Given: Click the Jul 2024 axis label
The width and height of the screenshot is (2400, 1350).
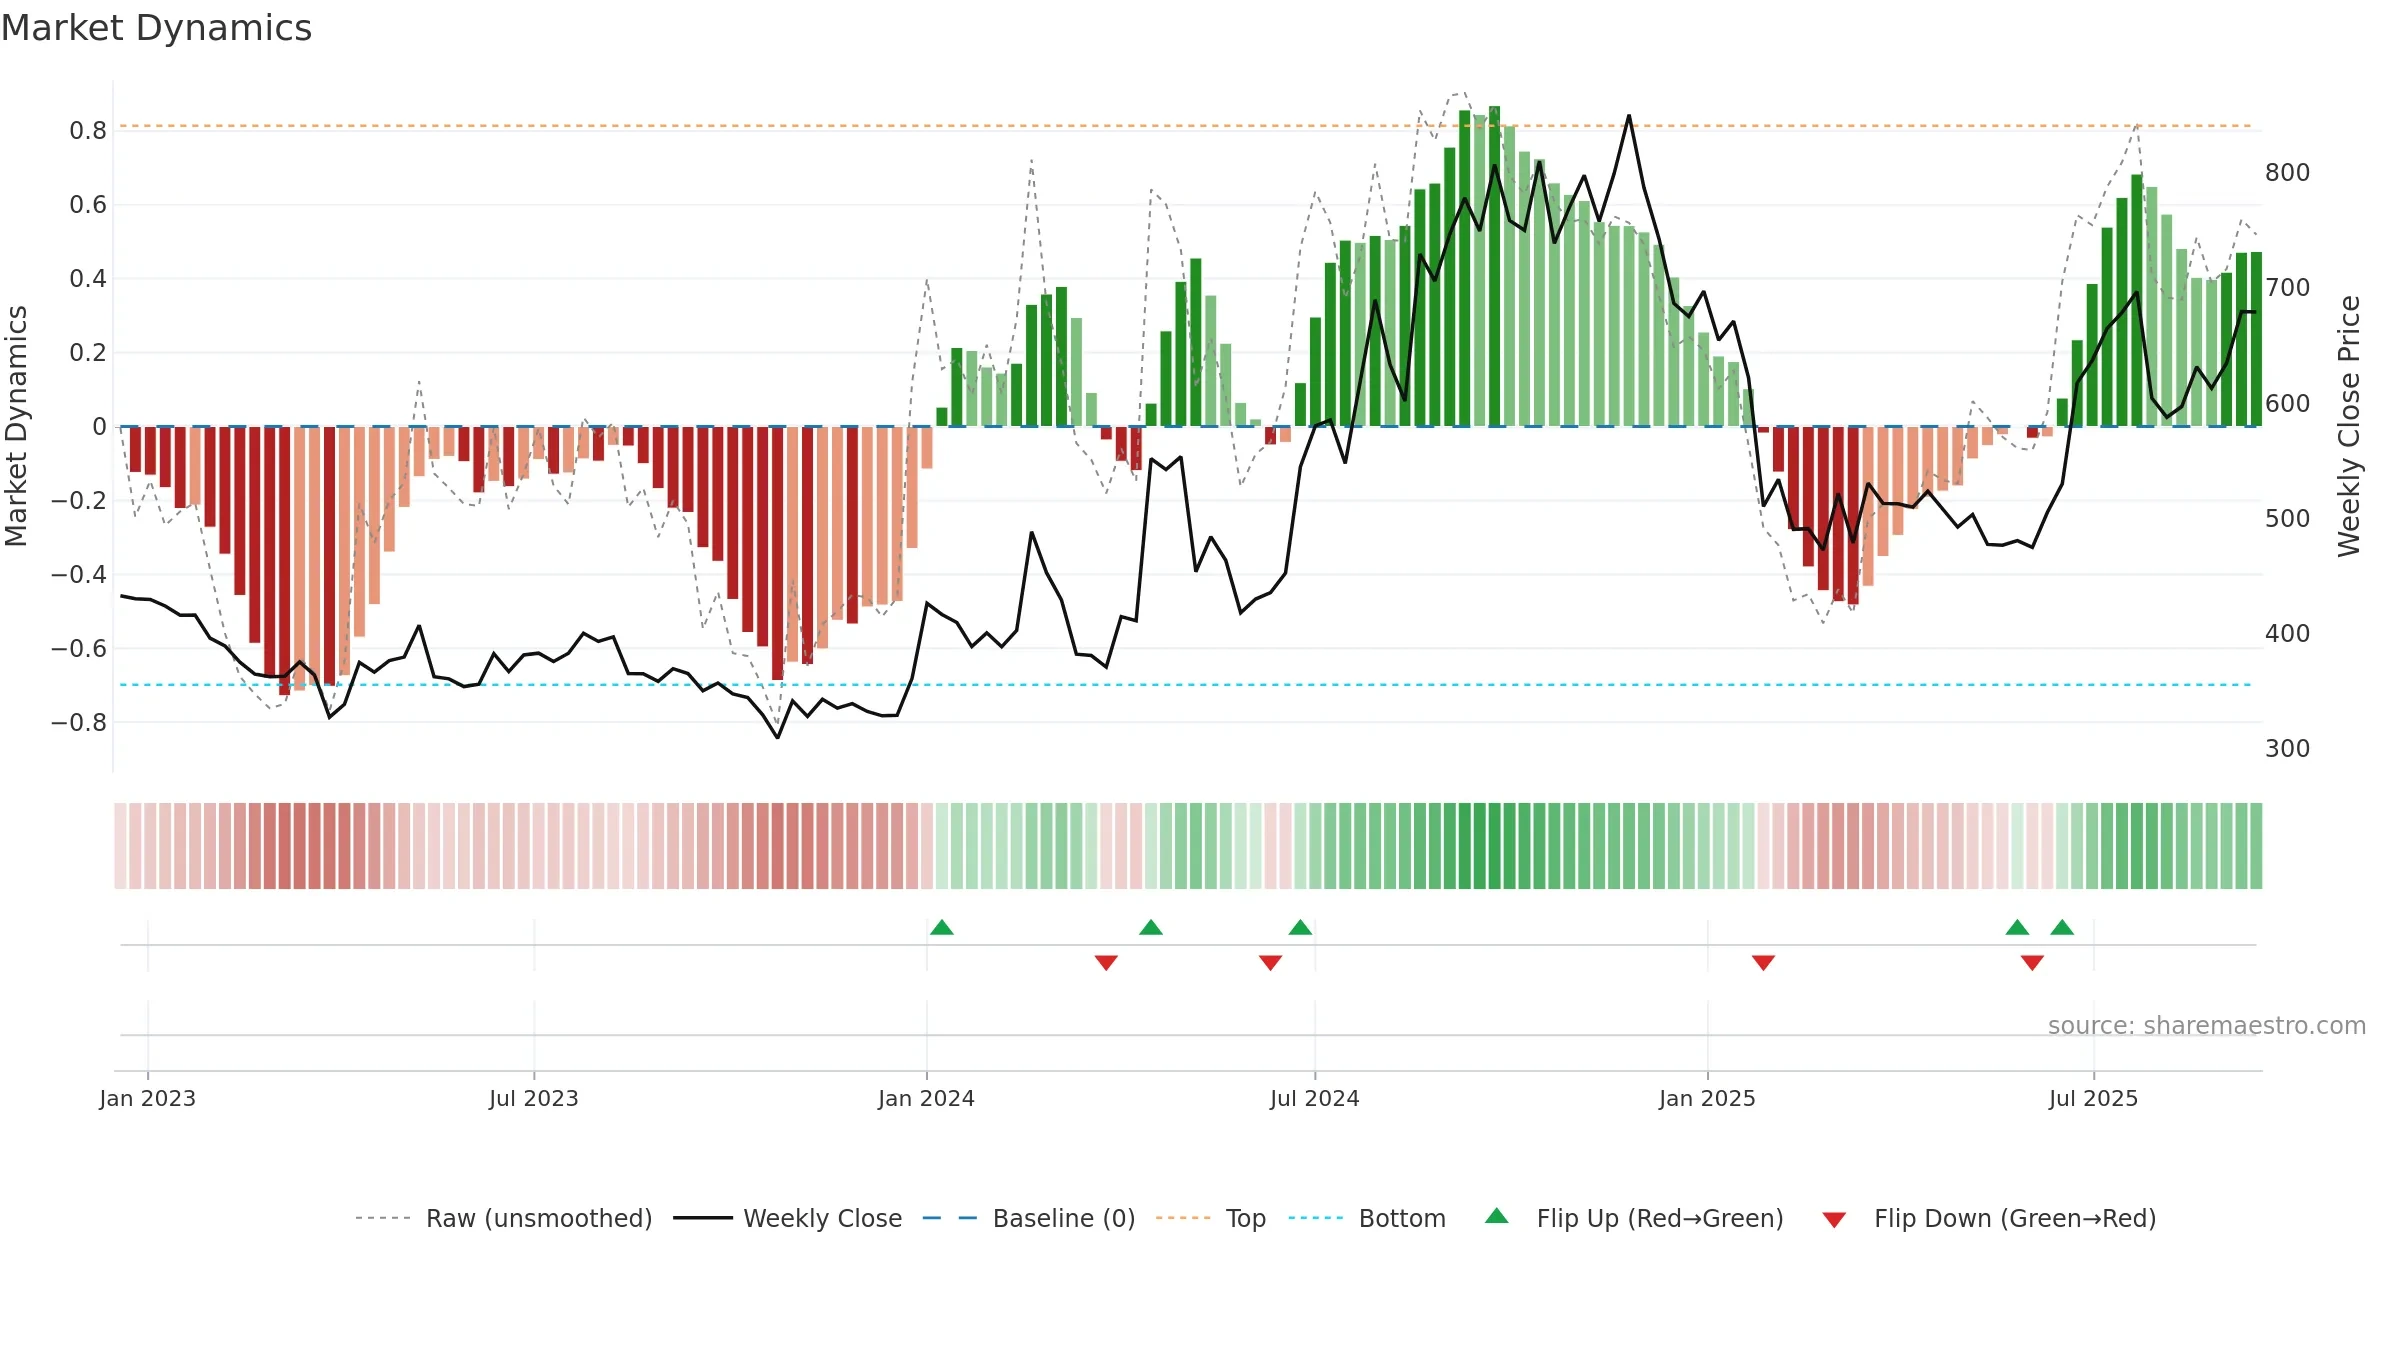Looking at the screenshot, I should (1315, 1098).
